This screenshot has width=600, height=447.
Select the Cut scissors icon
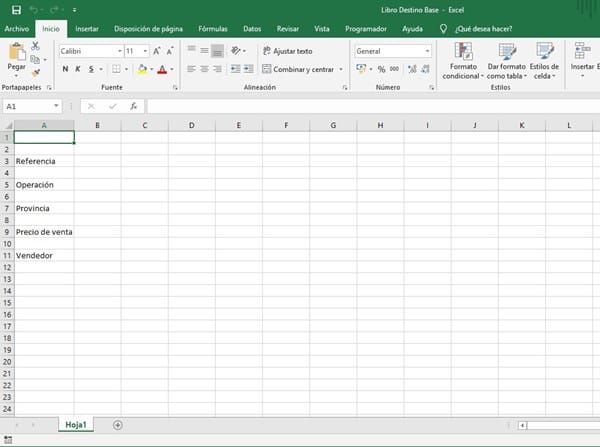click(37, 47)
